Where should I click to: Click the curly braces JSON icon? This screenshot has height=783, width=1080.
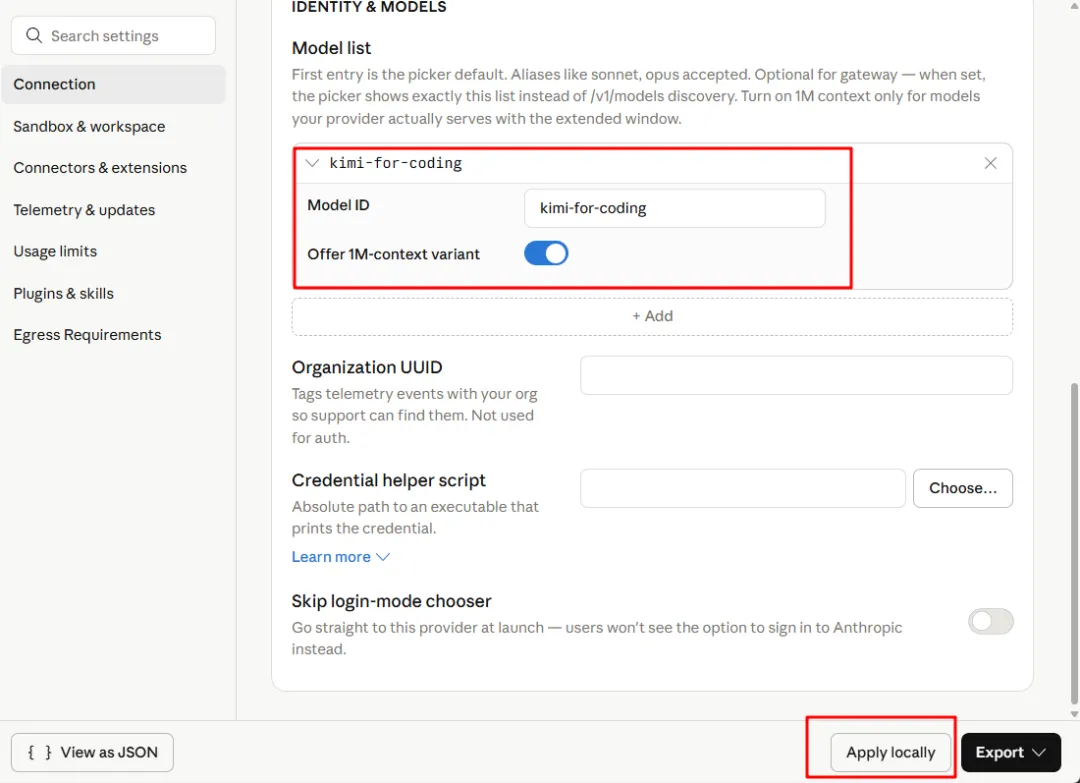[39, 752]
